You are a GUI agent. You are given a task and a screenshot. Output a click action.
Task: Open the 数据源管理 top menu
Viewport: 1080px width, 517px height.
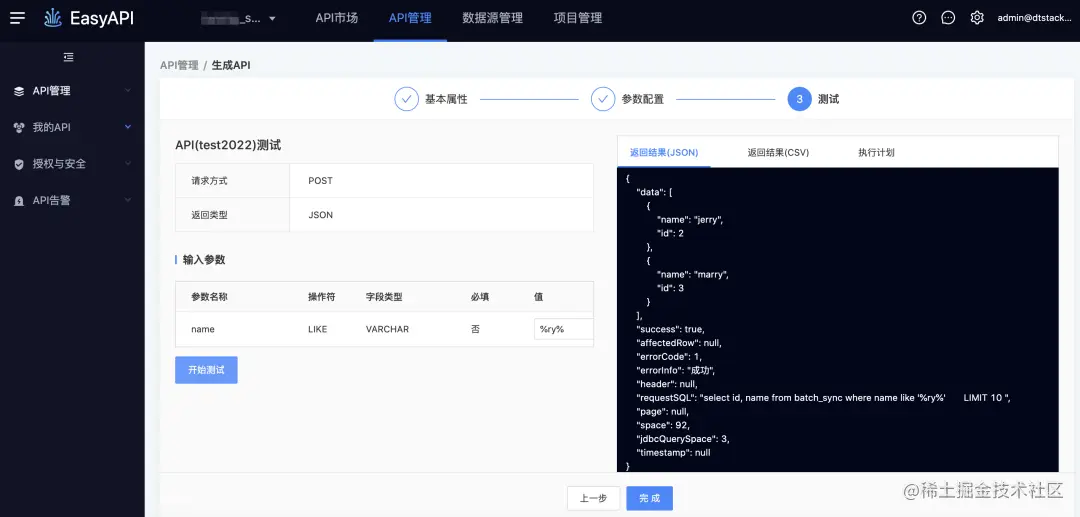(x=492, y=19)
